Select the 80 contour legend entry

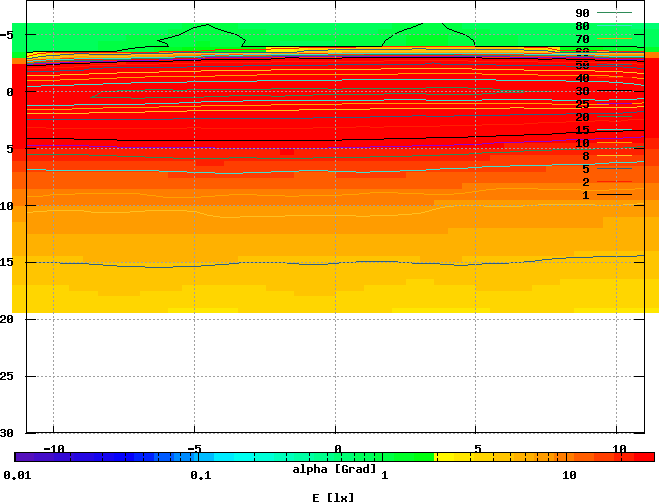pyautogui.click(x=582, y=26)
